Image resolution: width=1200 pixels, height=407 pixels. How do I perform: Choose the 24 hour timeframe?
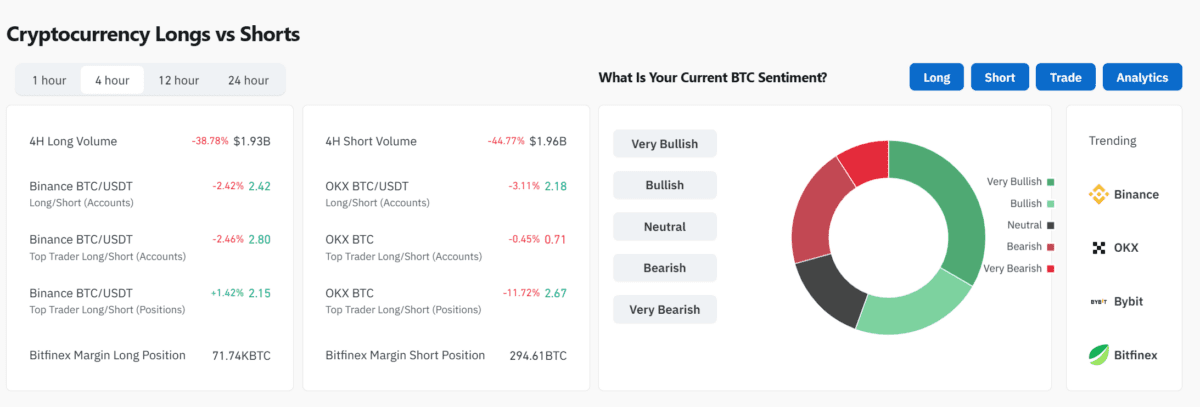point(248,80)
